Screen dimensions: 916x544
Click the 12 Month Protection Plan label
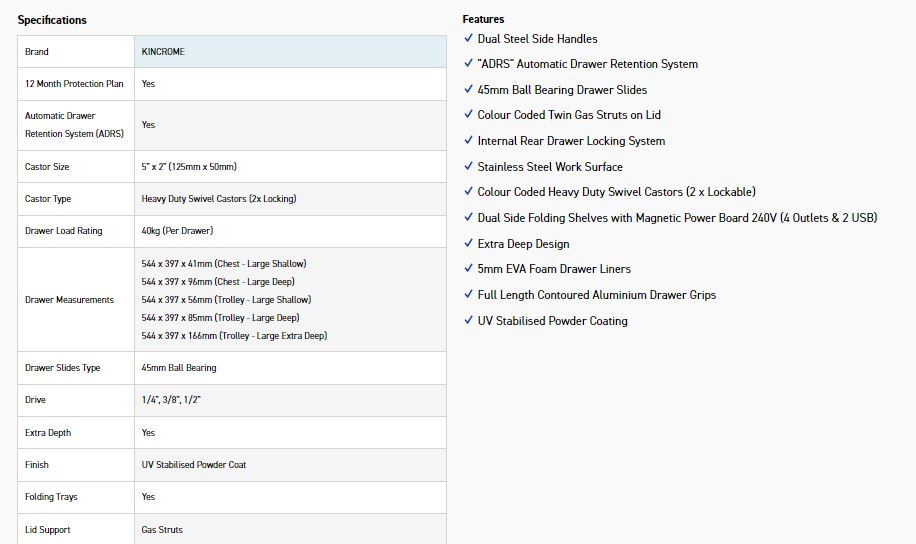coord(74,84)
